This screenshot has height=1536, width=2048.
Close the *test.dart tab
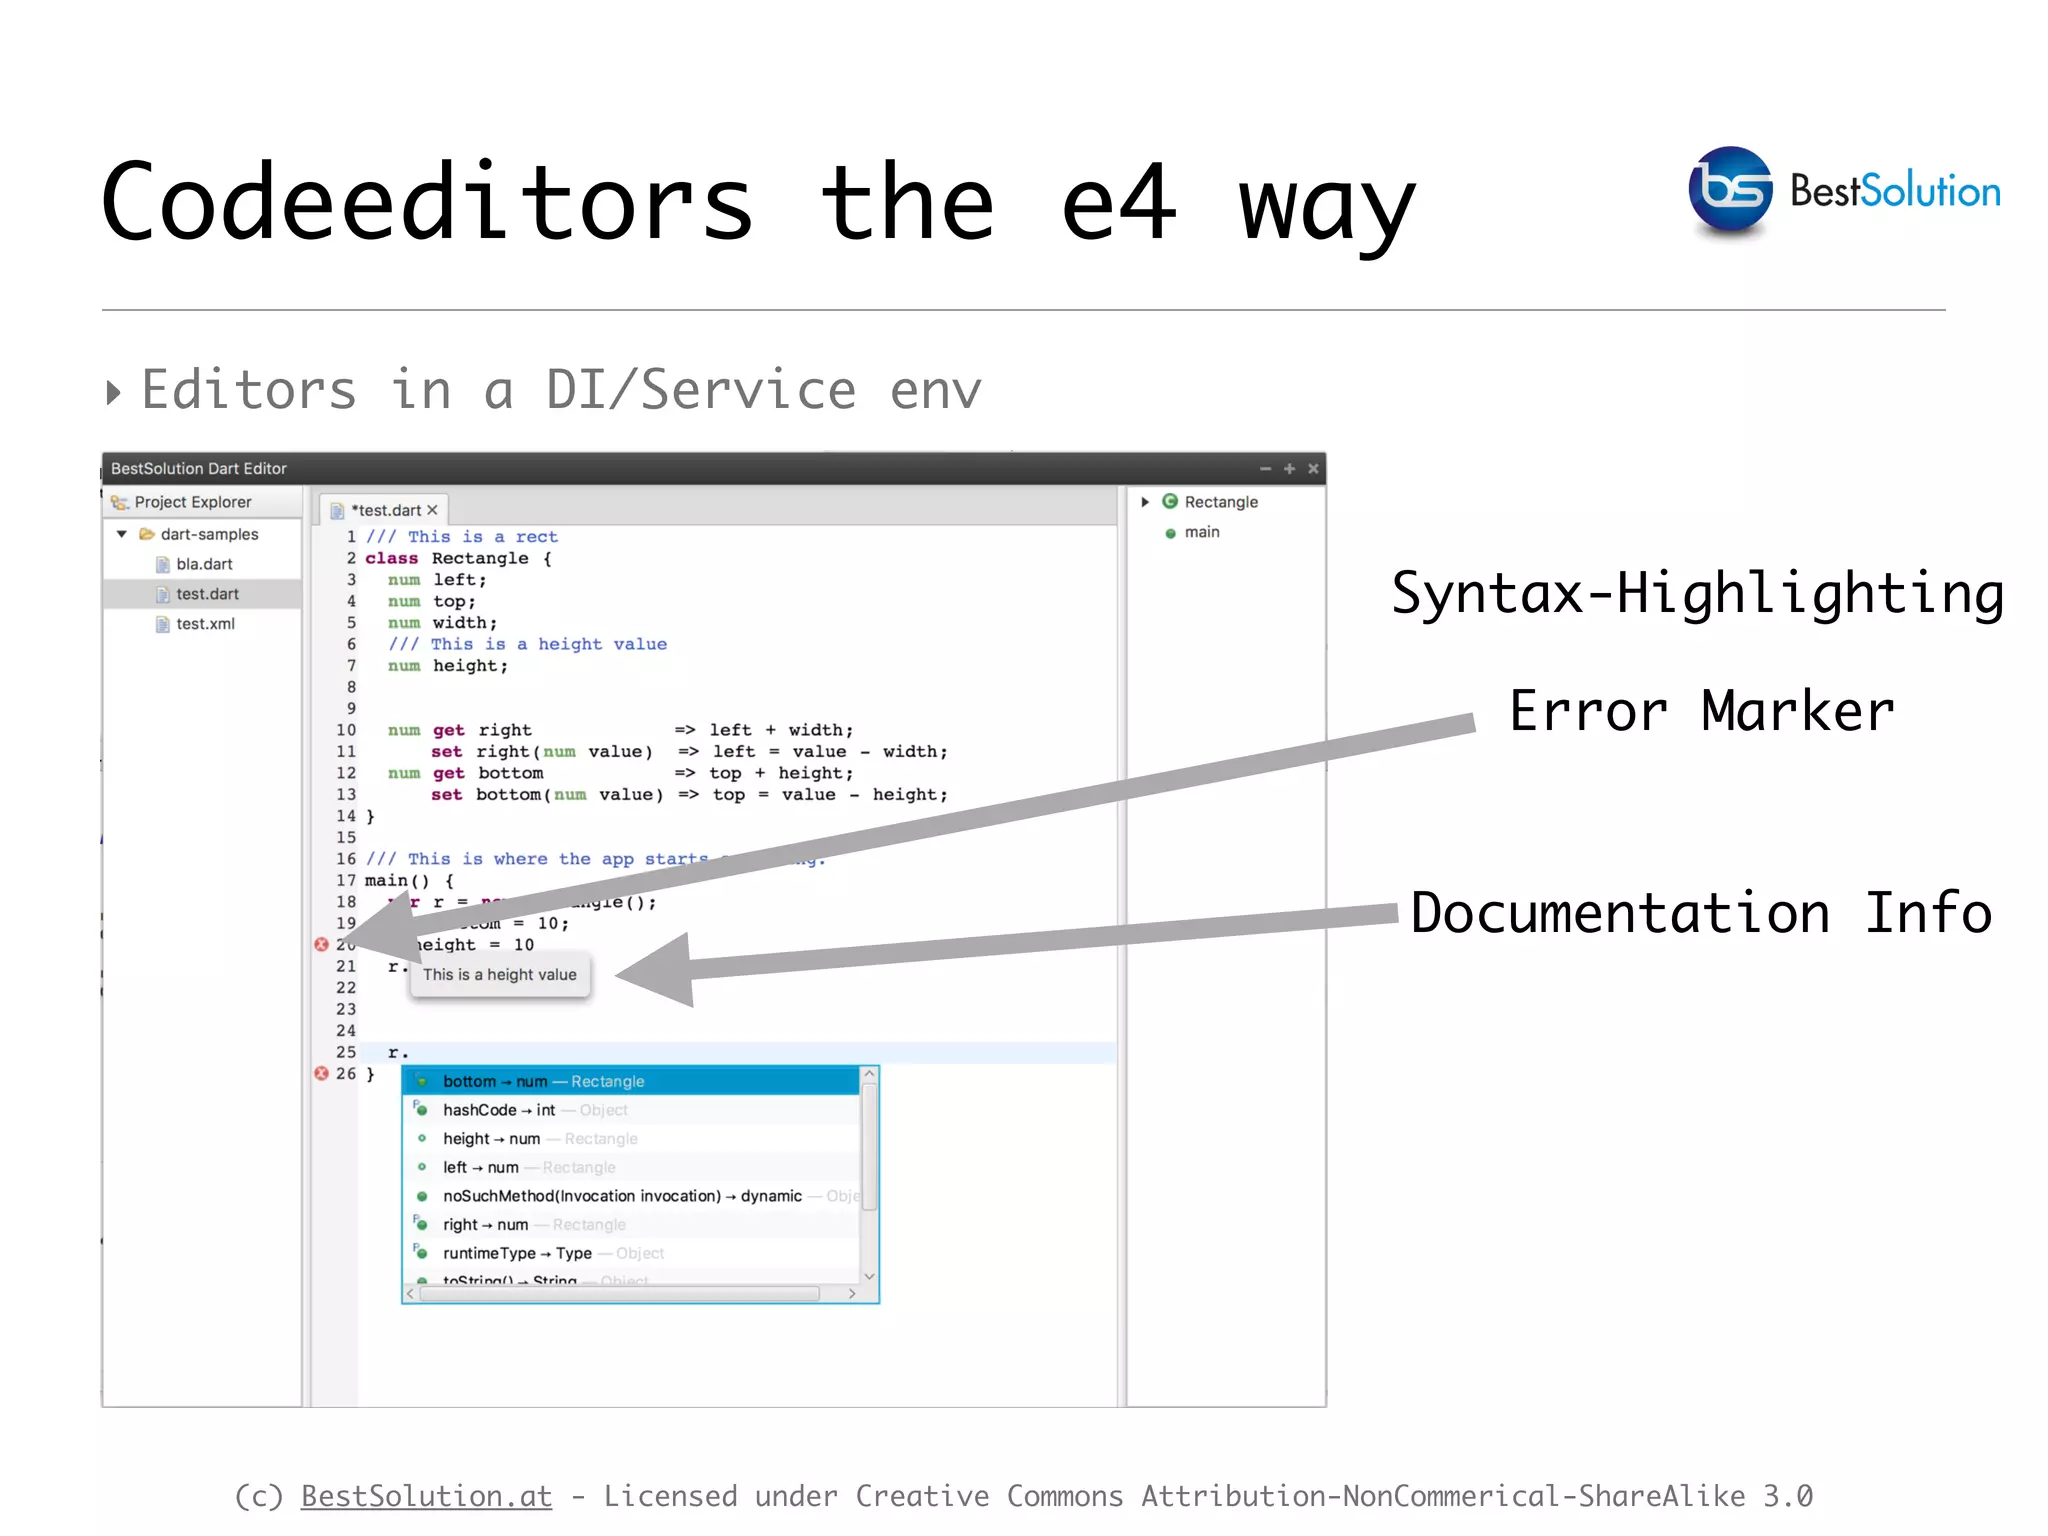click(433, 510)
